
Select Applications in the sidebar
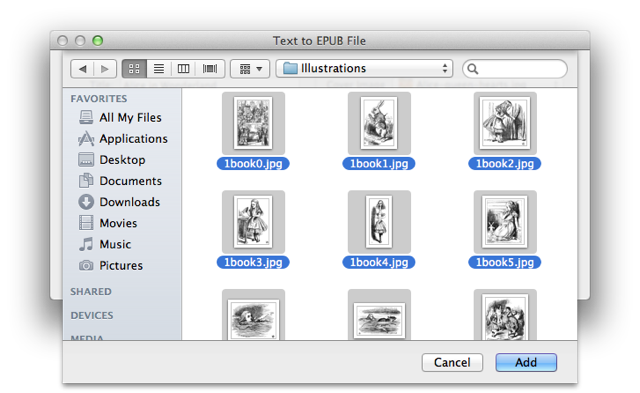coord(123,139)
